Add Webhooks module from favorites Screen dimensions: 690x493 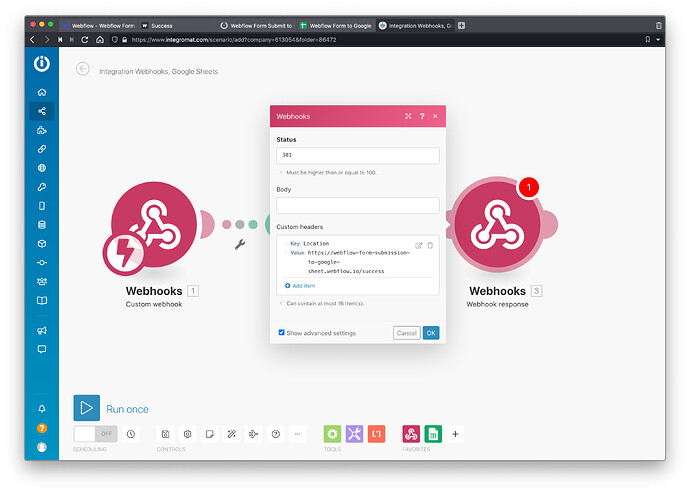(411, 434)
